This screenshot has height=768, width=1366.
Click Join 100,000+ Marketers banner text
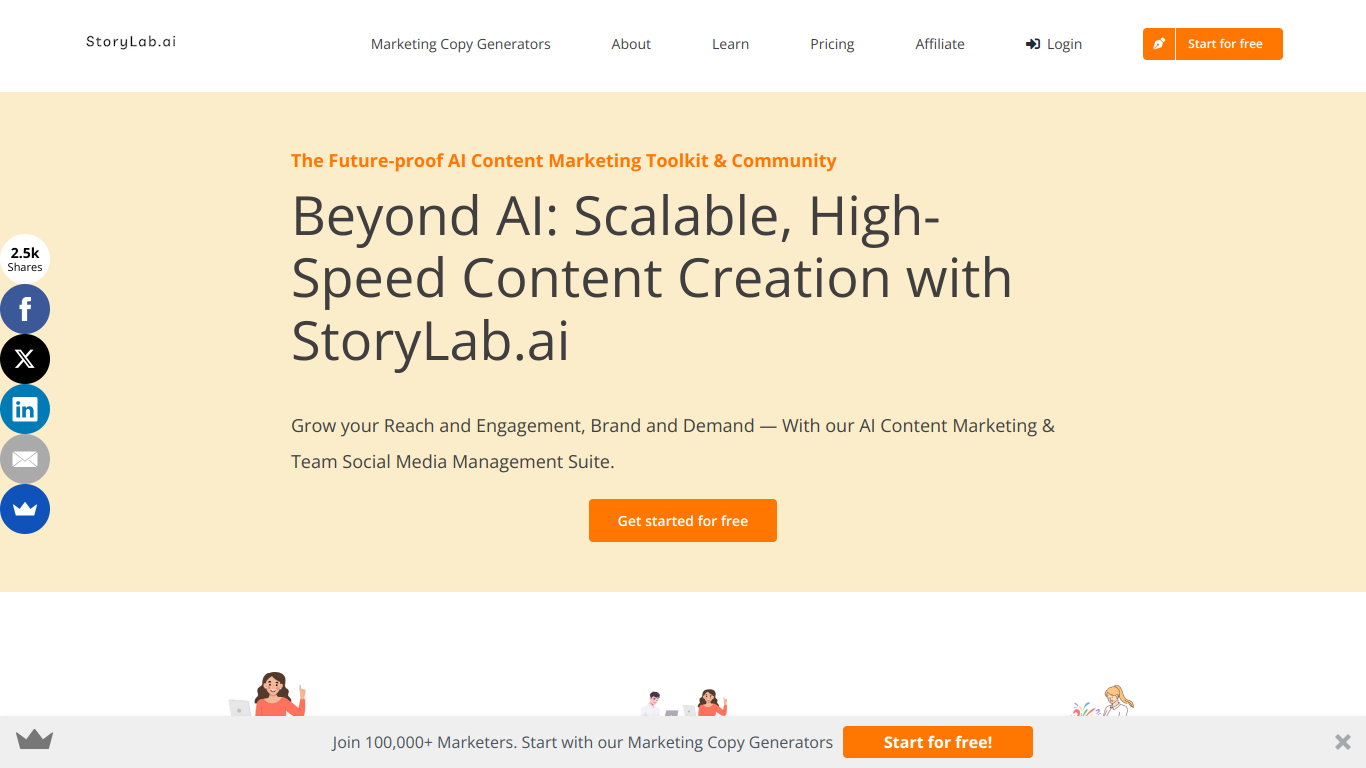click(x=583, y=742)
